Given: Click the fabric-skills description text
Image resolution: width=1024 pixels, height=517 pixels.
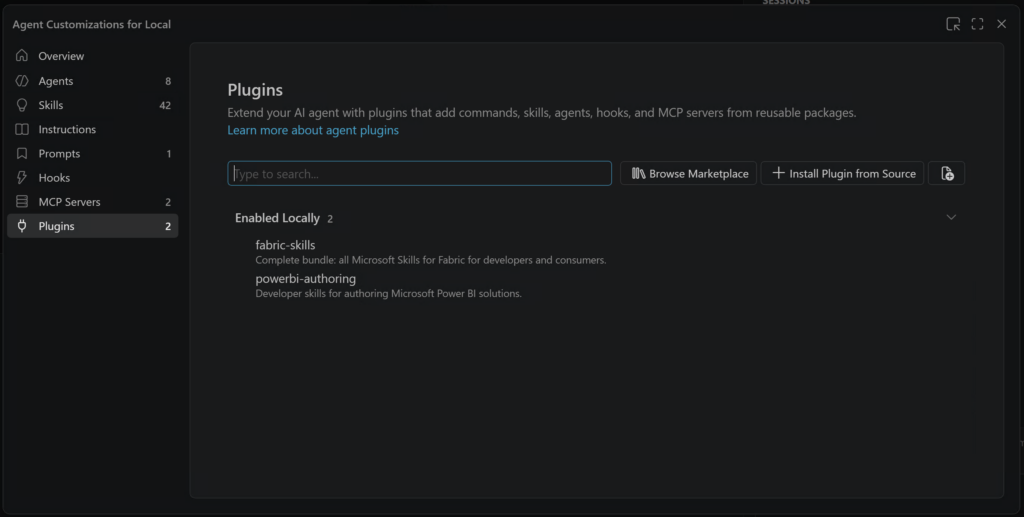Looking at the screenshot, I should (431, 260).
